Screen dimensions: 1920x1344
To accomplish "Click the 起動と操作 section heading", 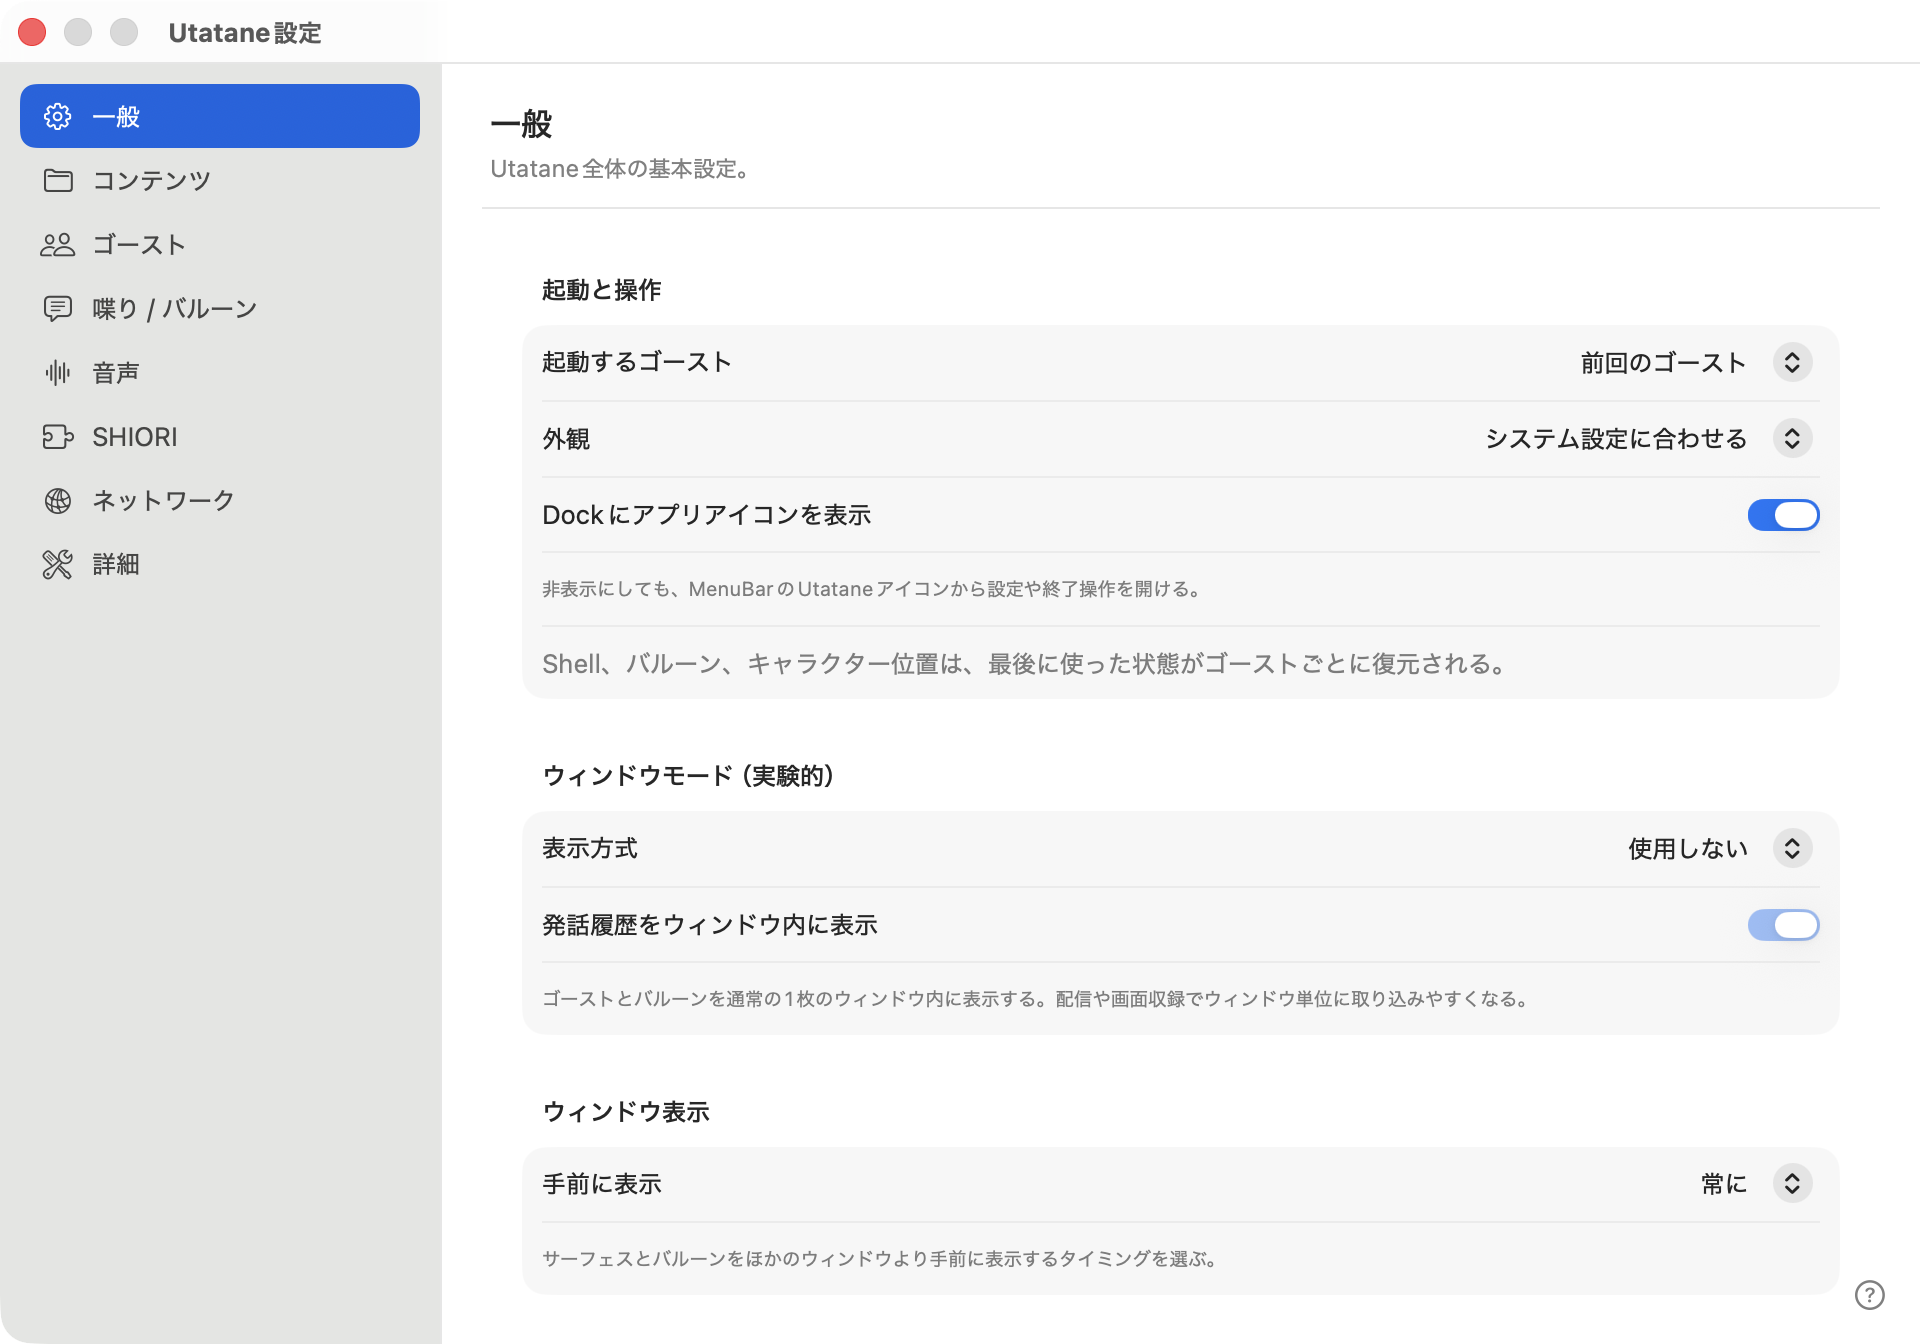I will point(602,290).
